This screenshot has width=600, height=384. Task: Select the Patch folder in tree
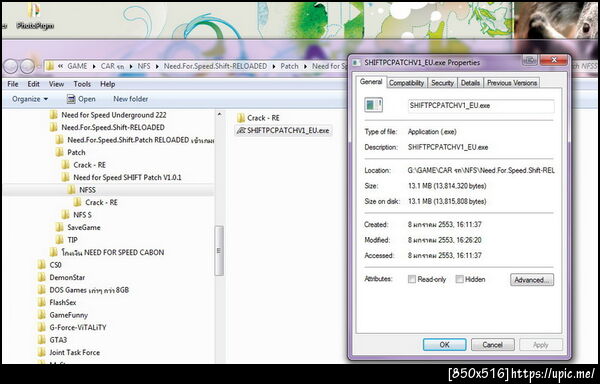[x=76, y=152]
